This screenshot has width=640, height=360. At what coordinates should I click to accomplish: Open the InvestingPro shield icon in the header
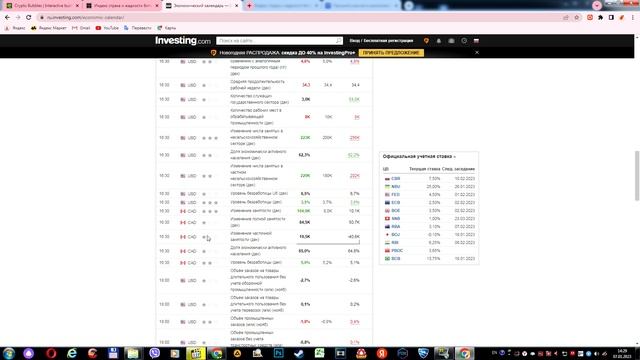click(x=426, y=41)
